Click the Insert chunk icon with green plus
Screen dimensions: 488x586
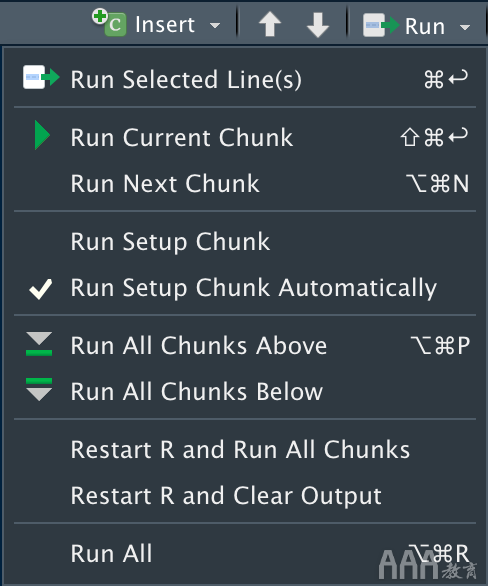(x=109, y=23)
